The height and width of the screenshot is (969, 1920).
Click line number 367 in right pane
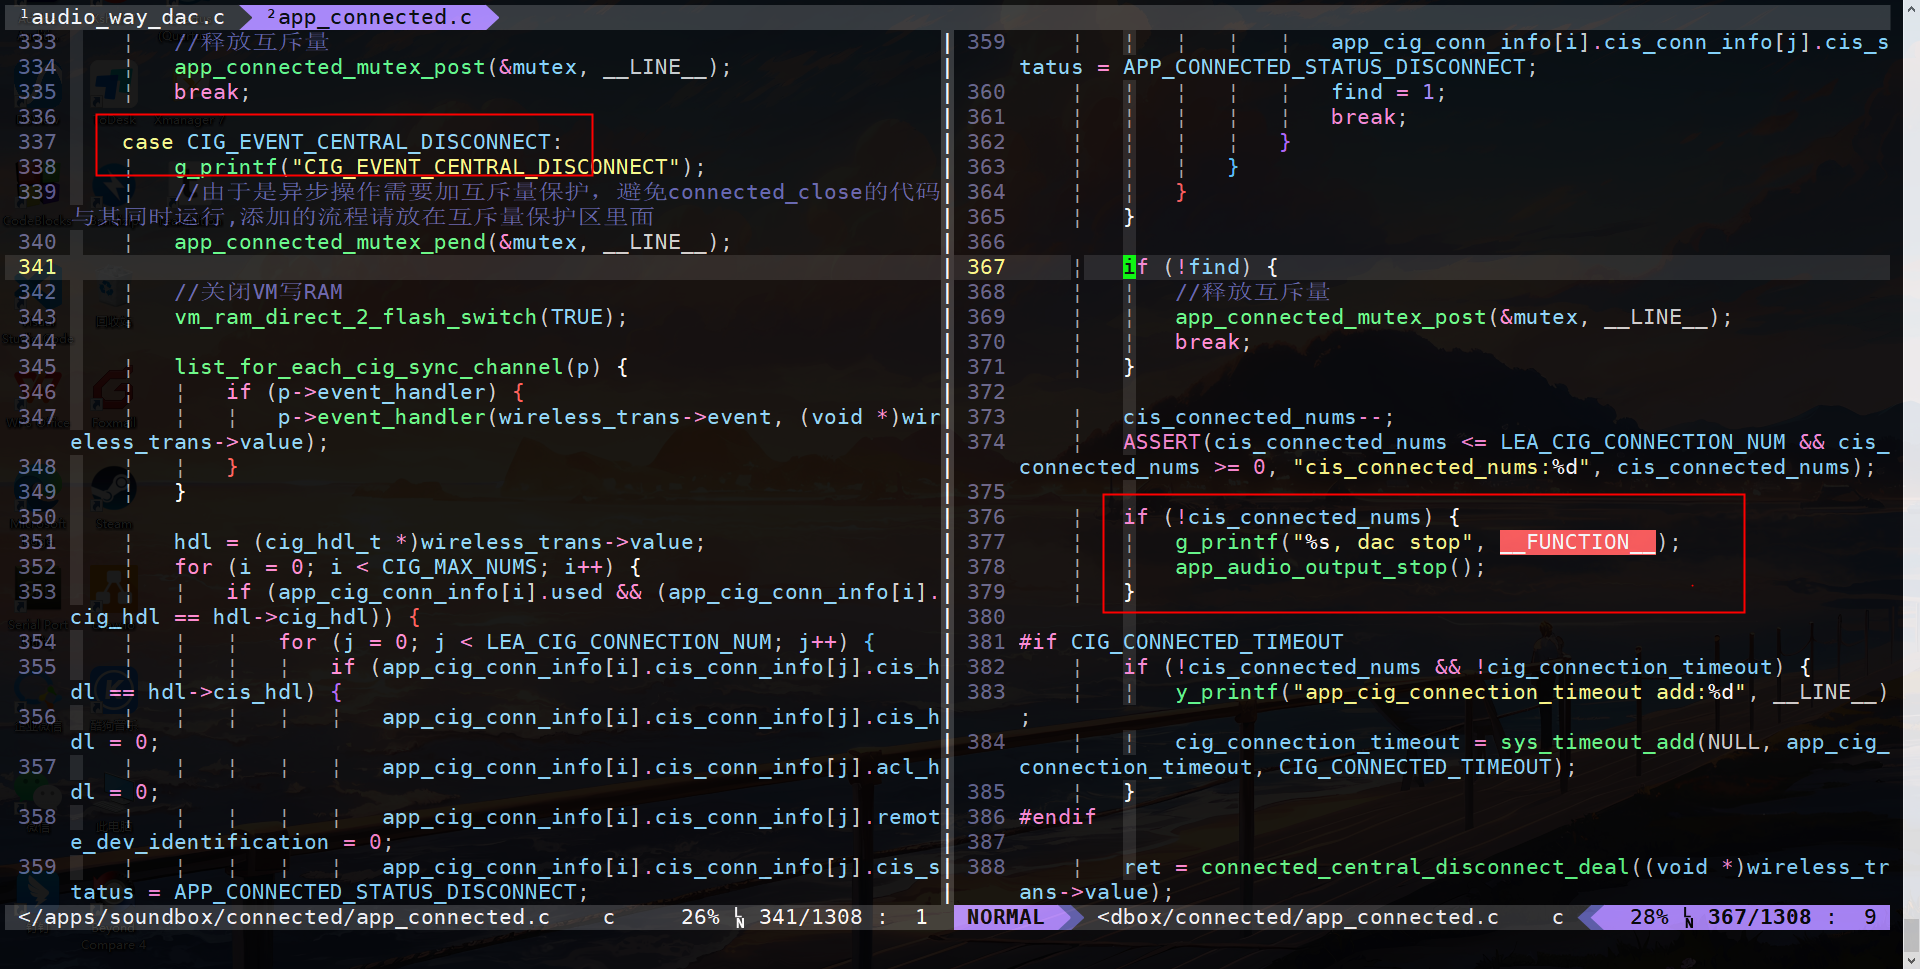tap(986, 267)
